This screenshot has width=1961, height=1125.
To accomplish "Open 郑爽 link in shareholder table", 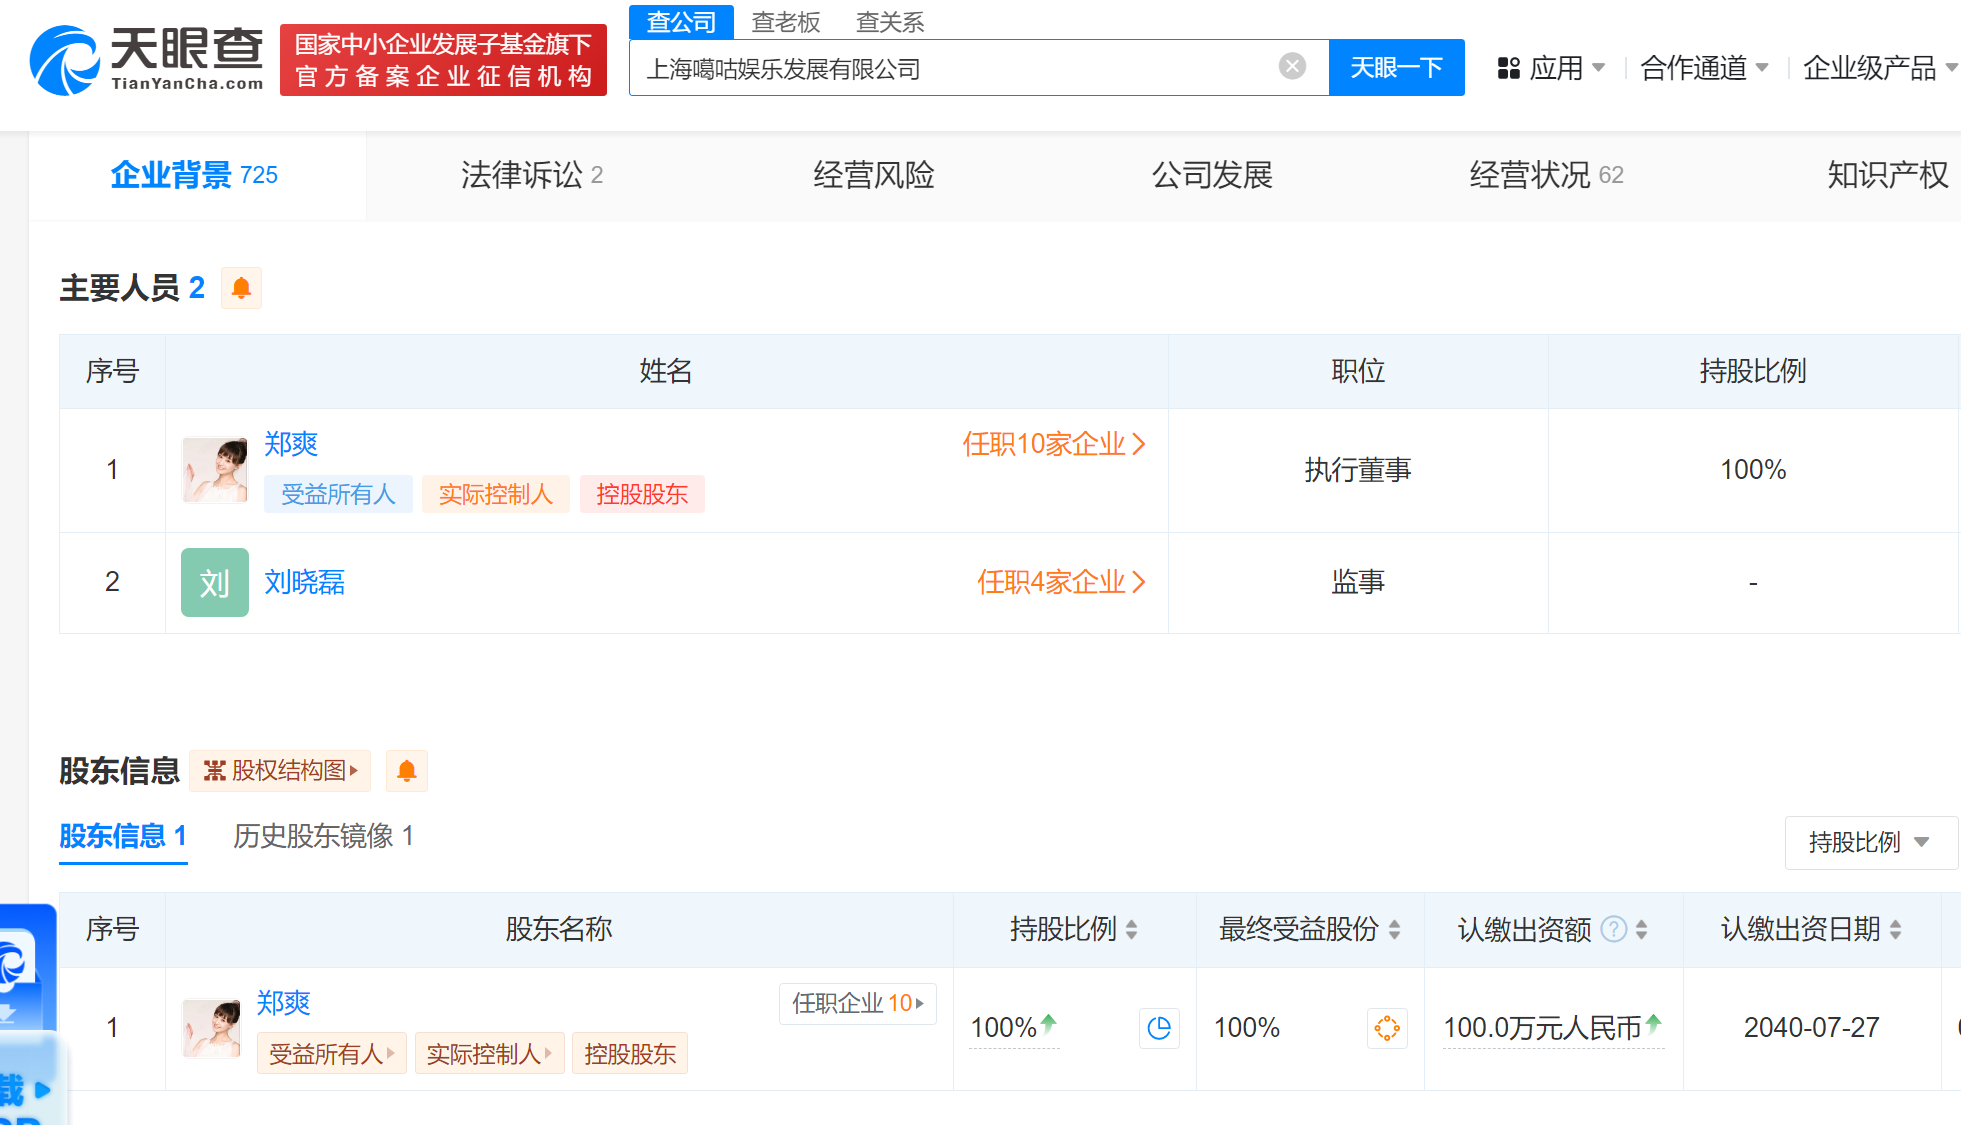I will click(283, 1003).
